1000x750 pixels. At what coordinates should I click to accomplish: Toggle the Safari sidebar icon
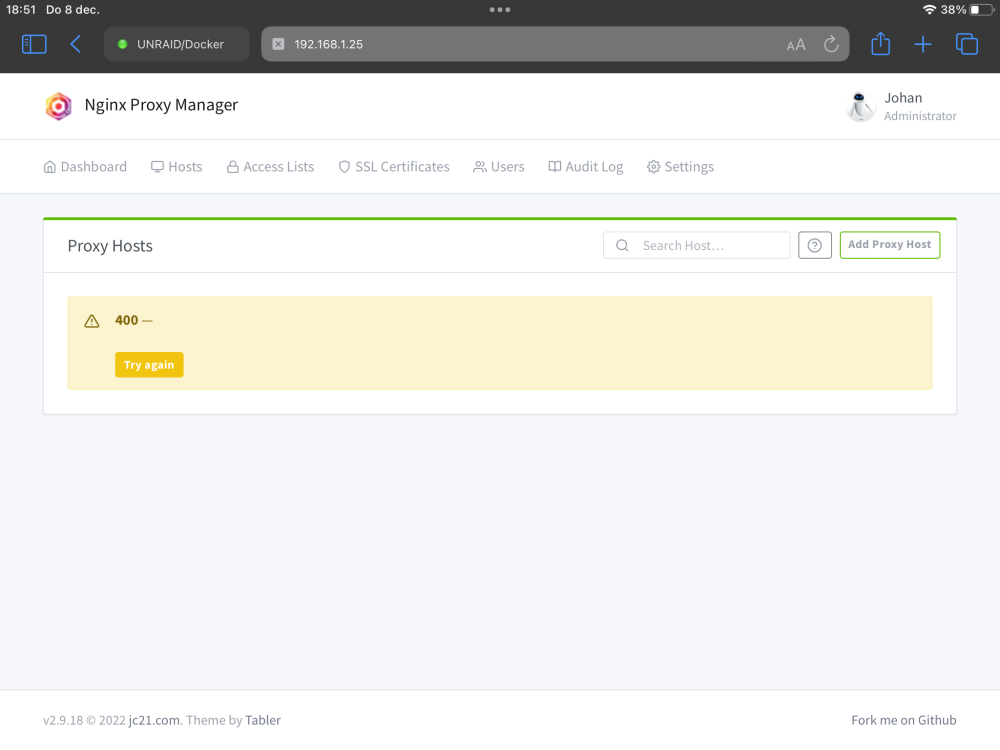coord(34,44)
